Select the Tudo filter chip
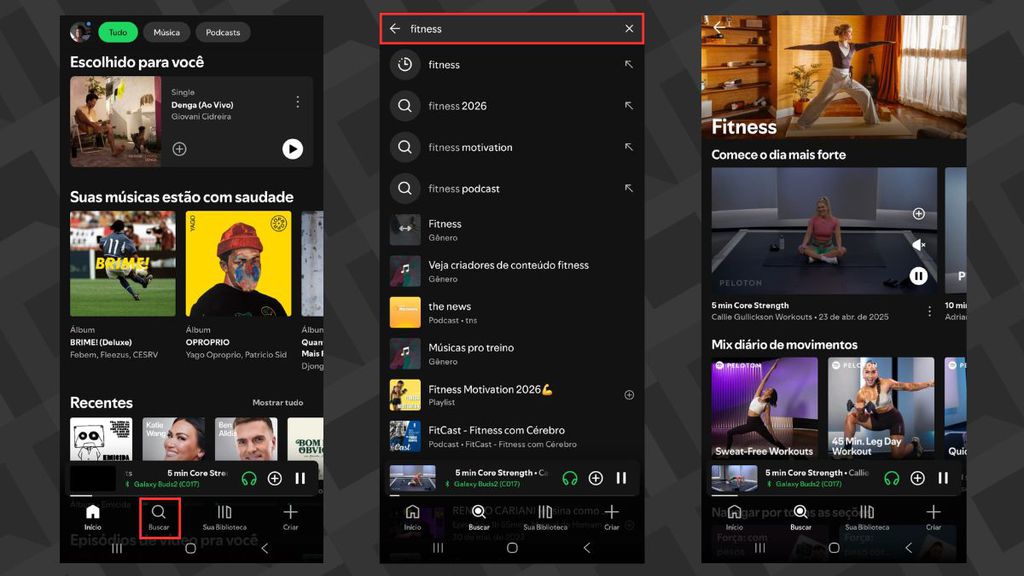This screenshot has width=1024, height=576. point(118,32)
